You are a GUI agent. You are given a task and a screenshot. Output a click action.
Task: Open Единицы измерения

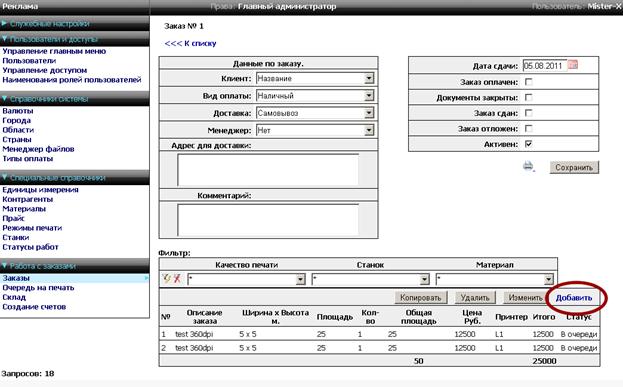pyautogui.click(x=40, y=190)
